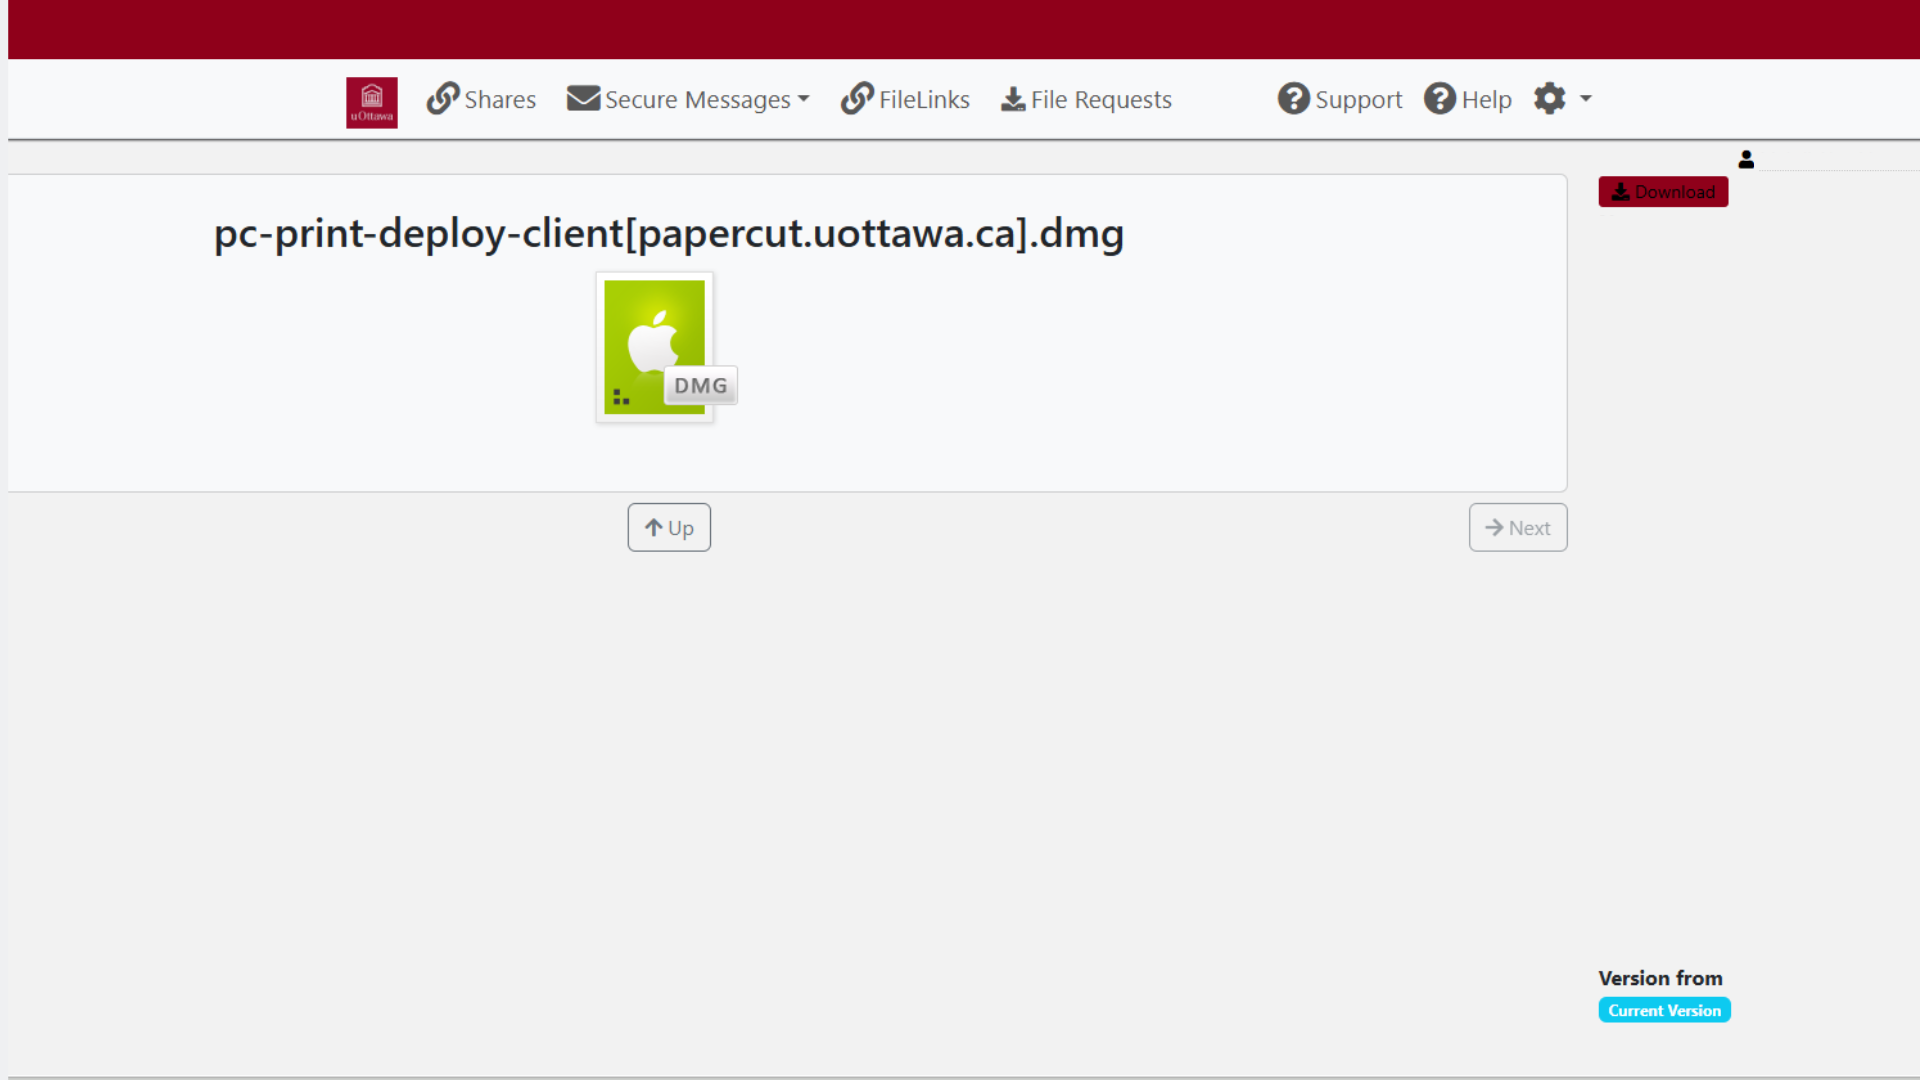Go to FileLinks

pyautogui.click(x=905, y=99)
